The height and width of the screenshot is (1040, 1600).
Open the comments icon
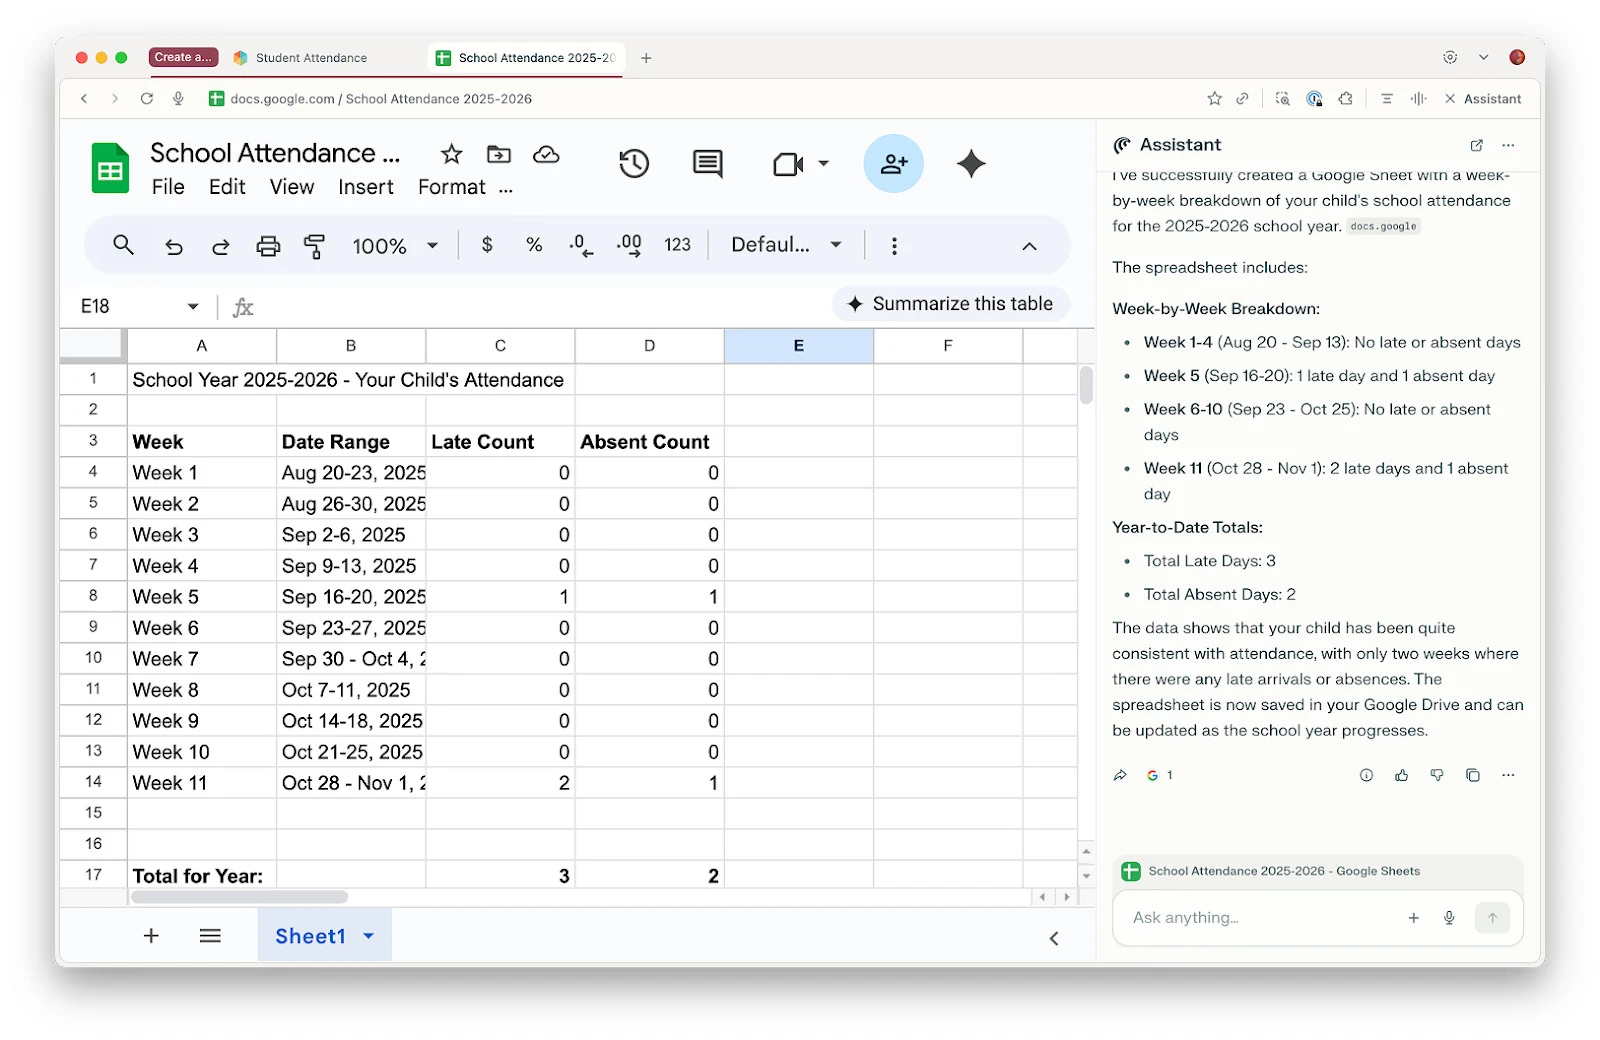(x=708, y=164)
